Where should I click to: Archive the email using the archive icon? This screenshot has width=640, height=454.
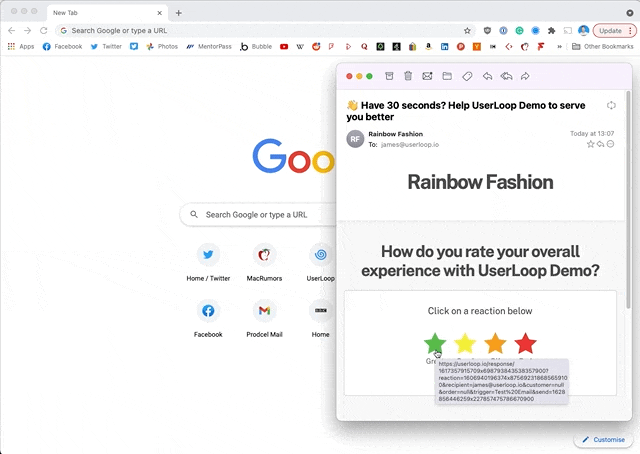click(389, 76)
